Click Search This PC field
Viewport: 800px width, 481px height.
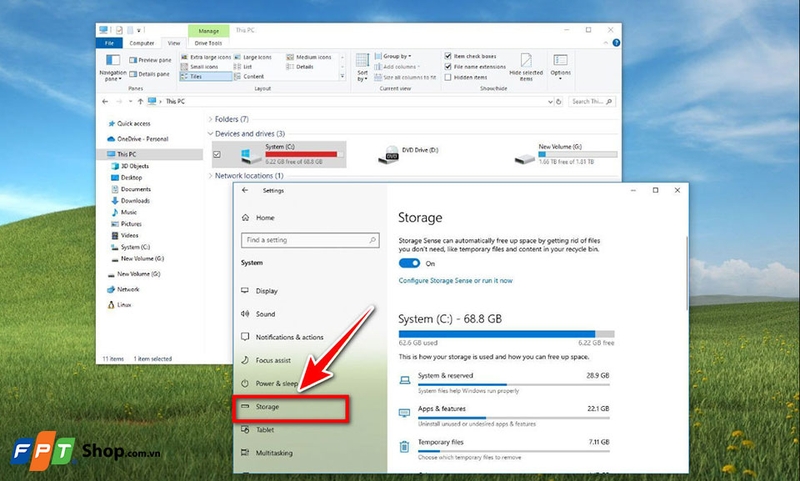[x=592, y=102]
